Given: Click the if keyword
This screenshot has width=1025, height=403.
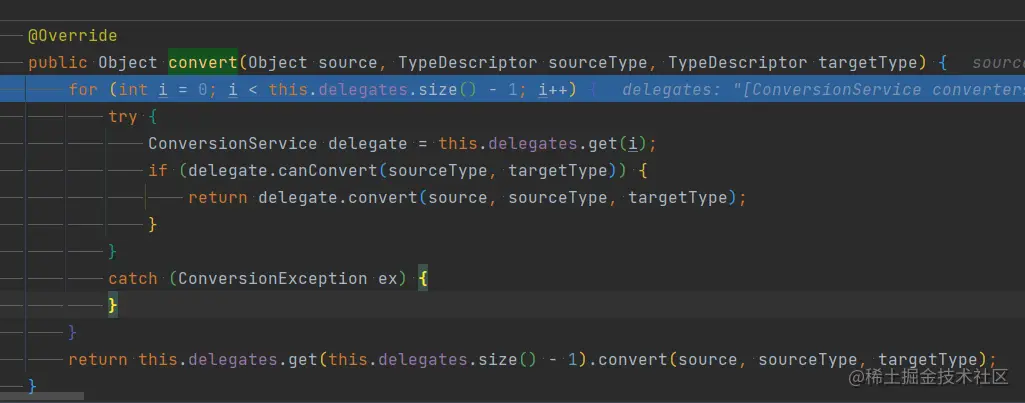Looking at the screenshot, I should (x=158, y=171).
